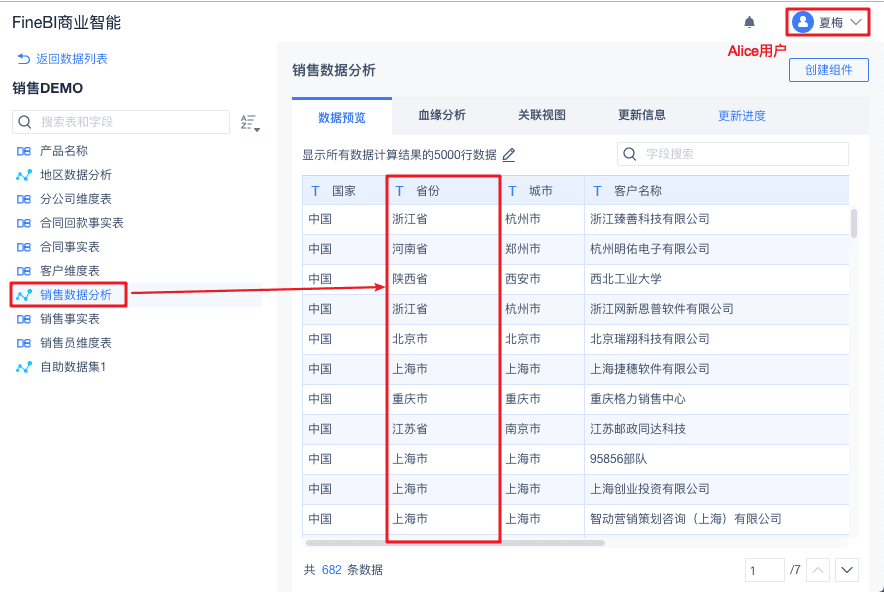Switch to the 关联视图 tab
The image size is (884, 592).
point(542,115)
